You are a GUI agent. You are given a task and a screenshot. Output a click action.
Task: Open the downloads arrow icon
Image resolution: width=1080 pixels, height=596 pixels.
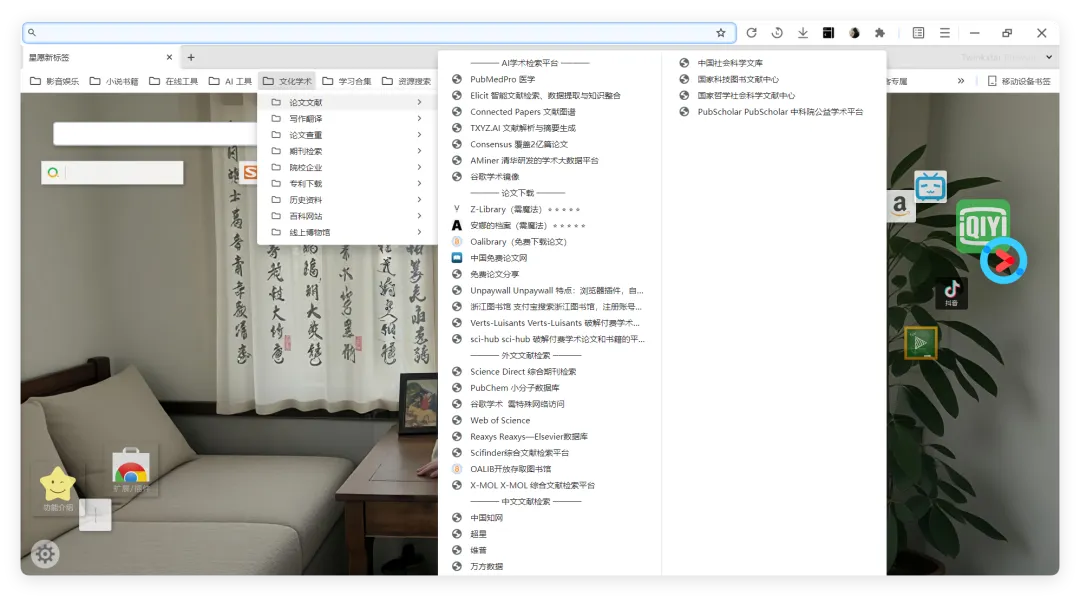[802, 32]
